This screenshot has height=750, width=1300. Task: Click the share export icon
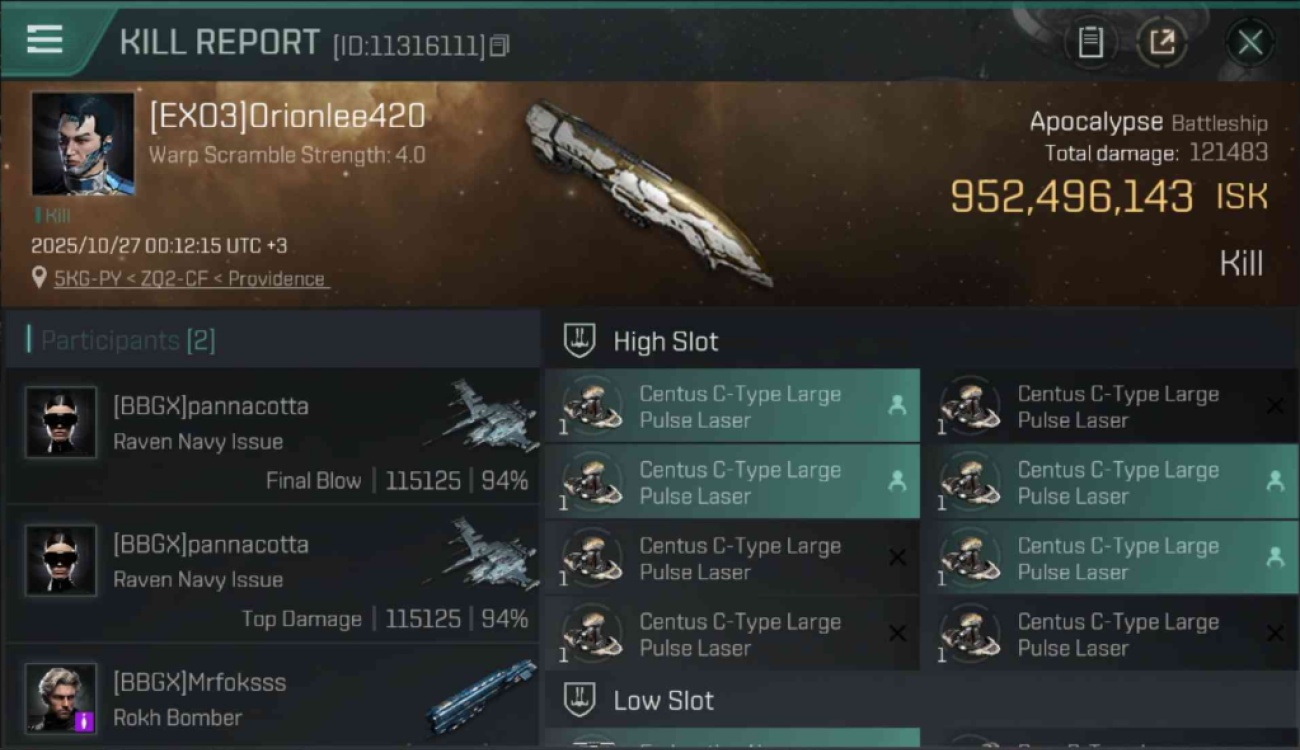(1162, 43)
